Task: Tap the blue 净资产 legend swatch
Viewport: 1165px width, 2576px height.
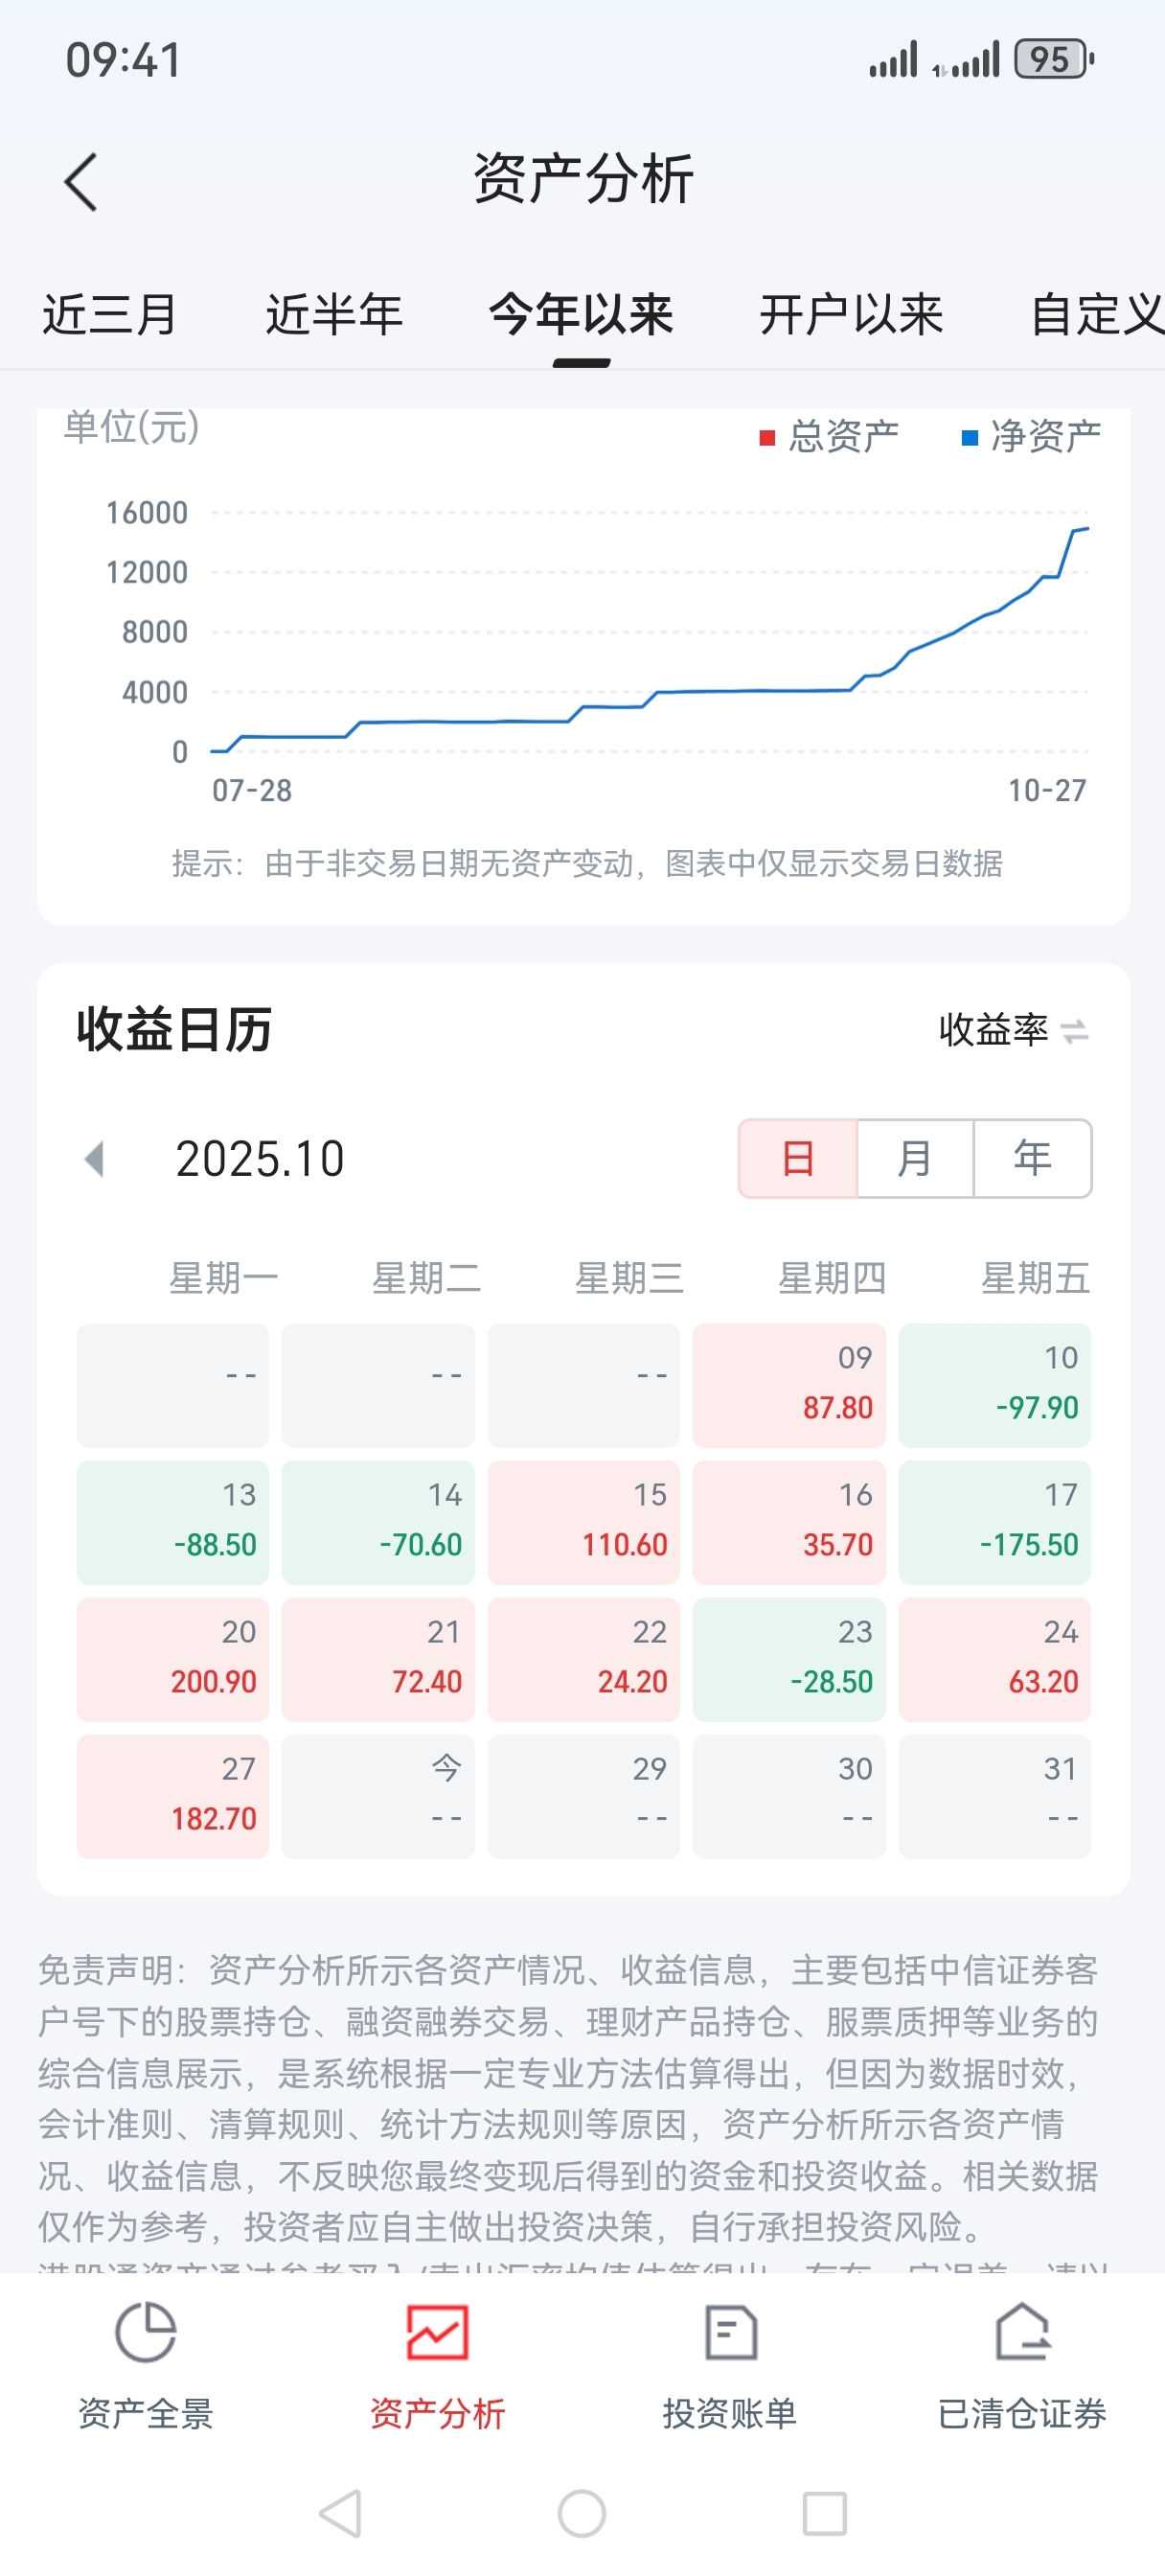Action: point(969,438)
